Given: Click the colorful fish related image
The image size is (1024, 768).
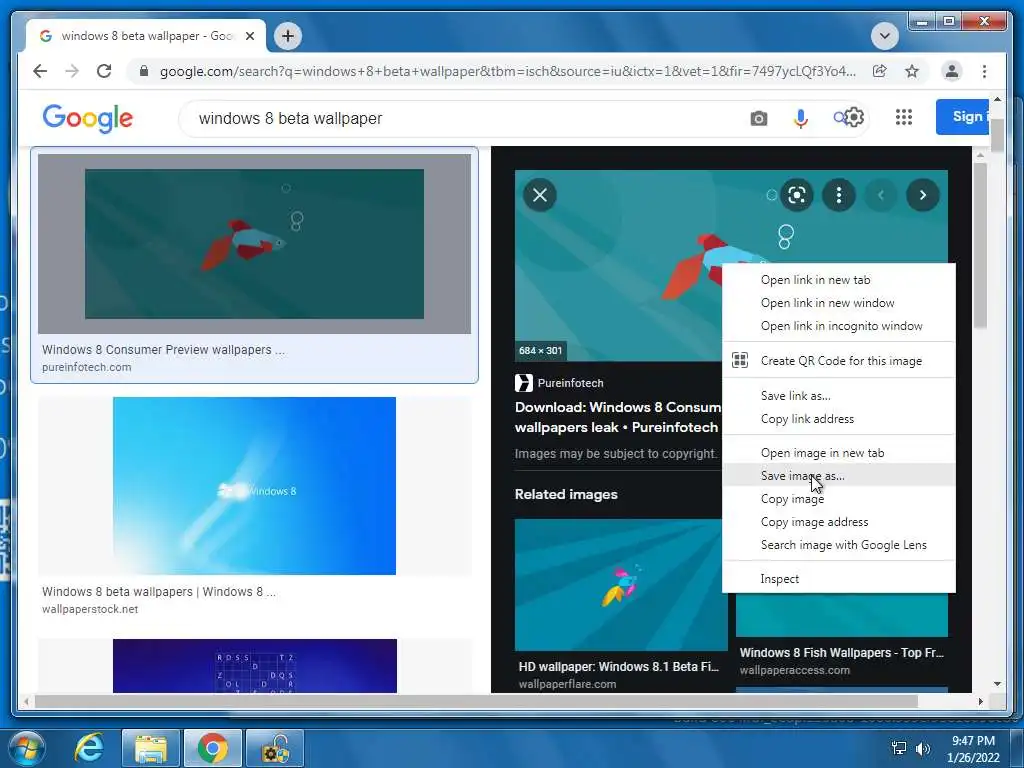Looking at the screenshot, I should (621, 584).
